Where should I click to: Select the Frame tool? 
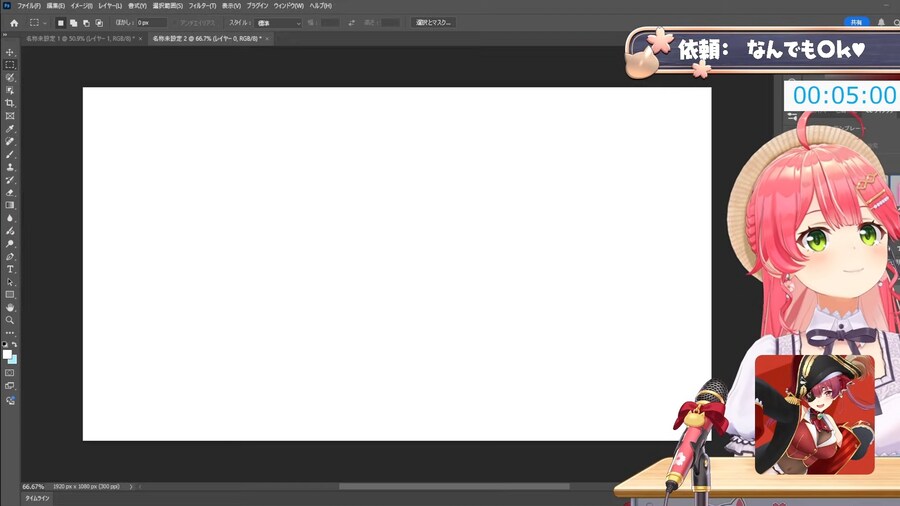click(10, 116)
